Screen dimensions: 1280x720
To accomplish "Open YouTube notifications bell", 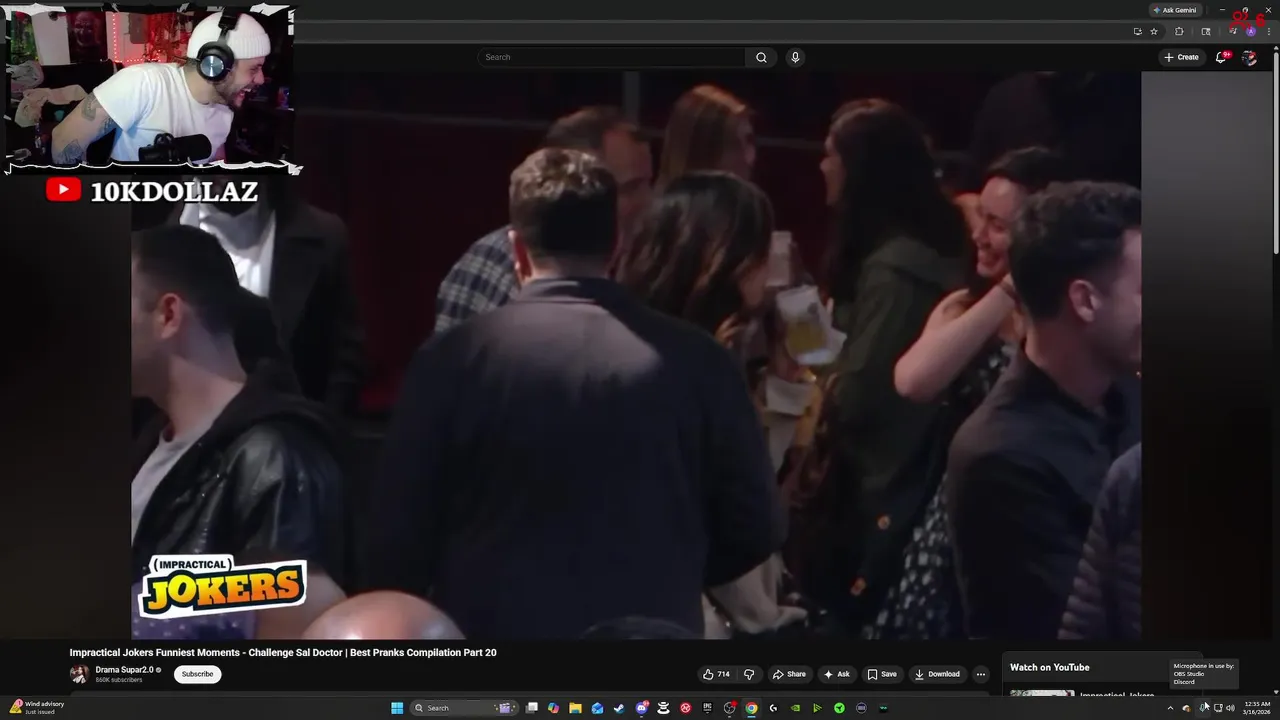I will click(x=1221, y=57).
